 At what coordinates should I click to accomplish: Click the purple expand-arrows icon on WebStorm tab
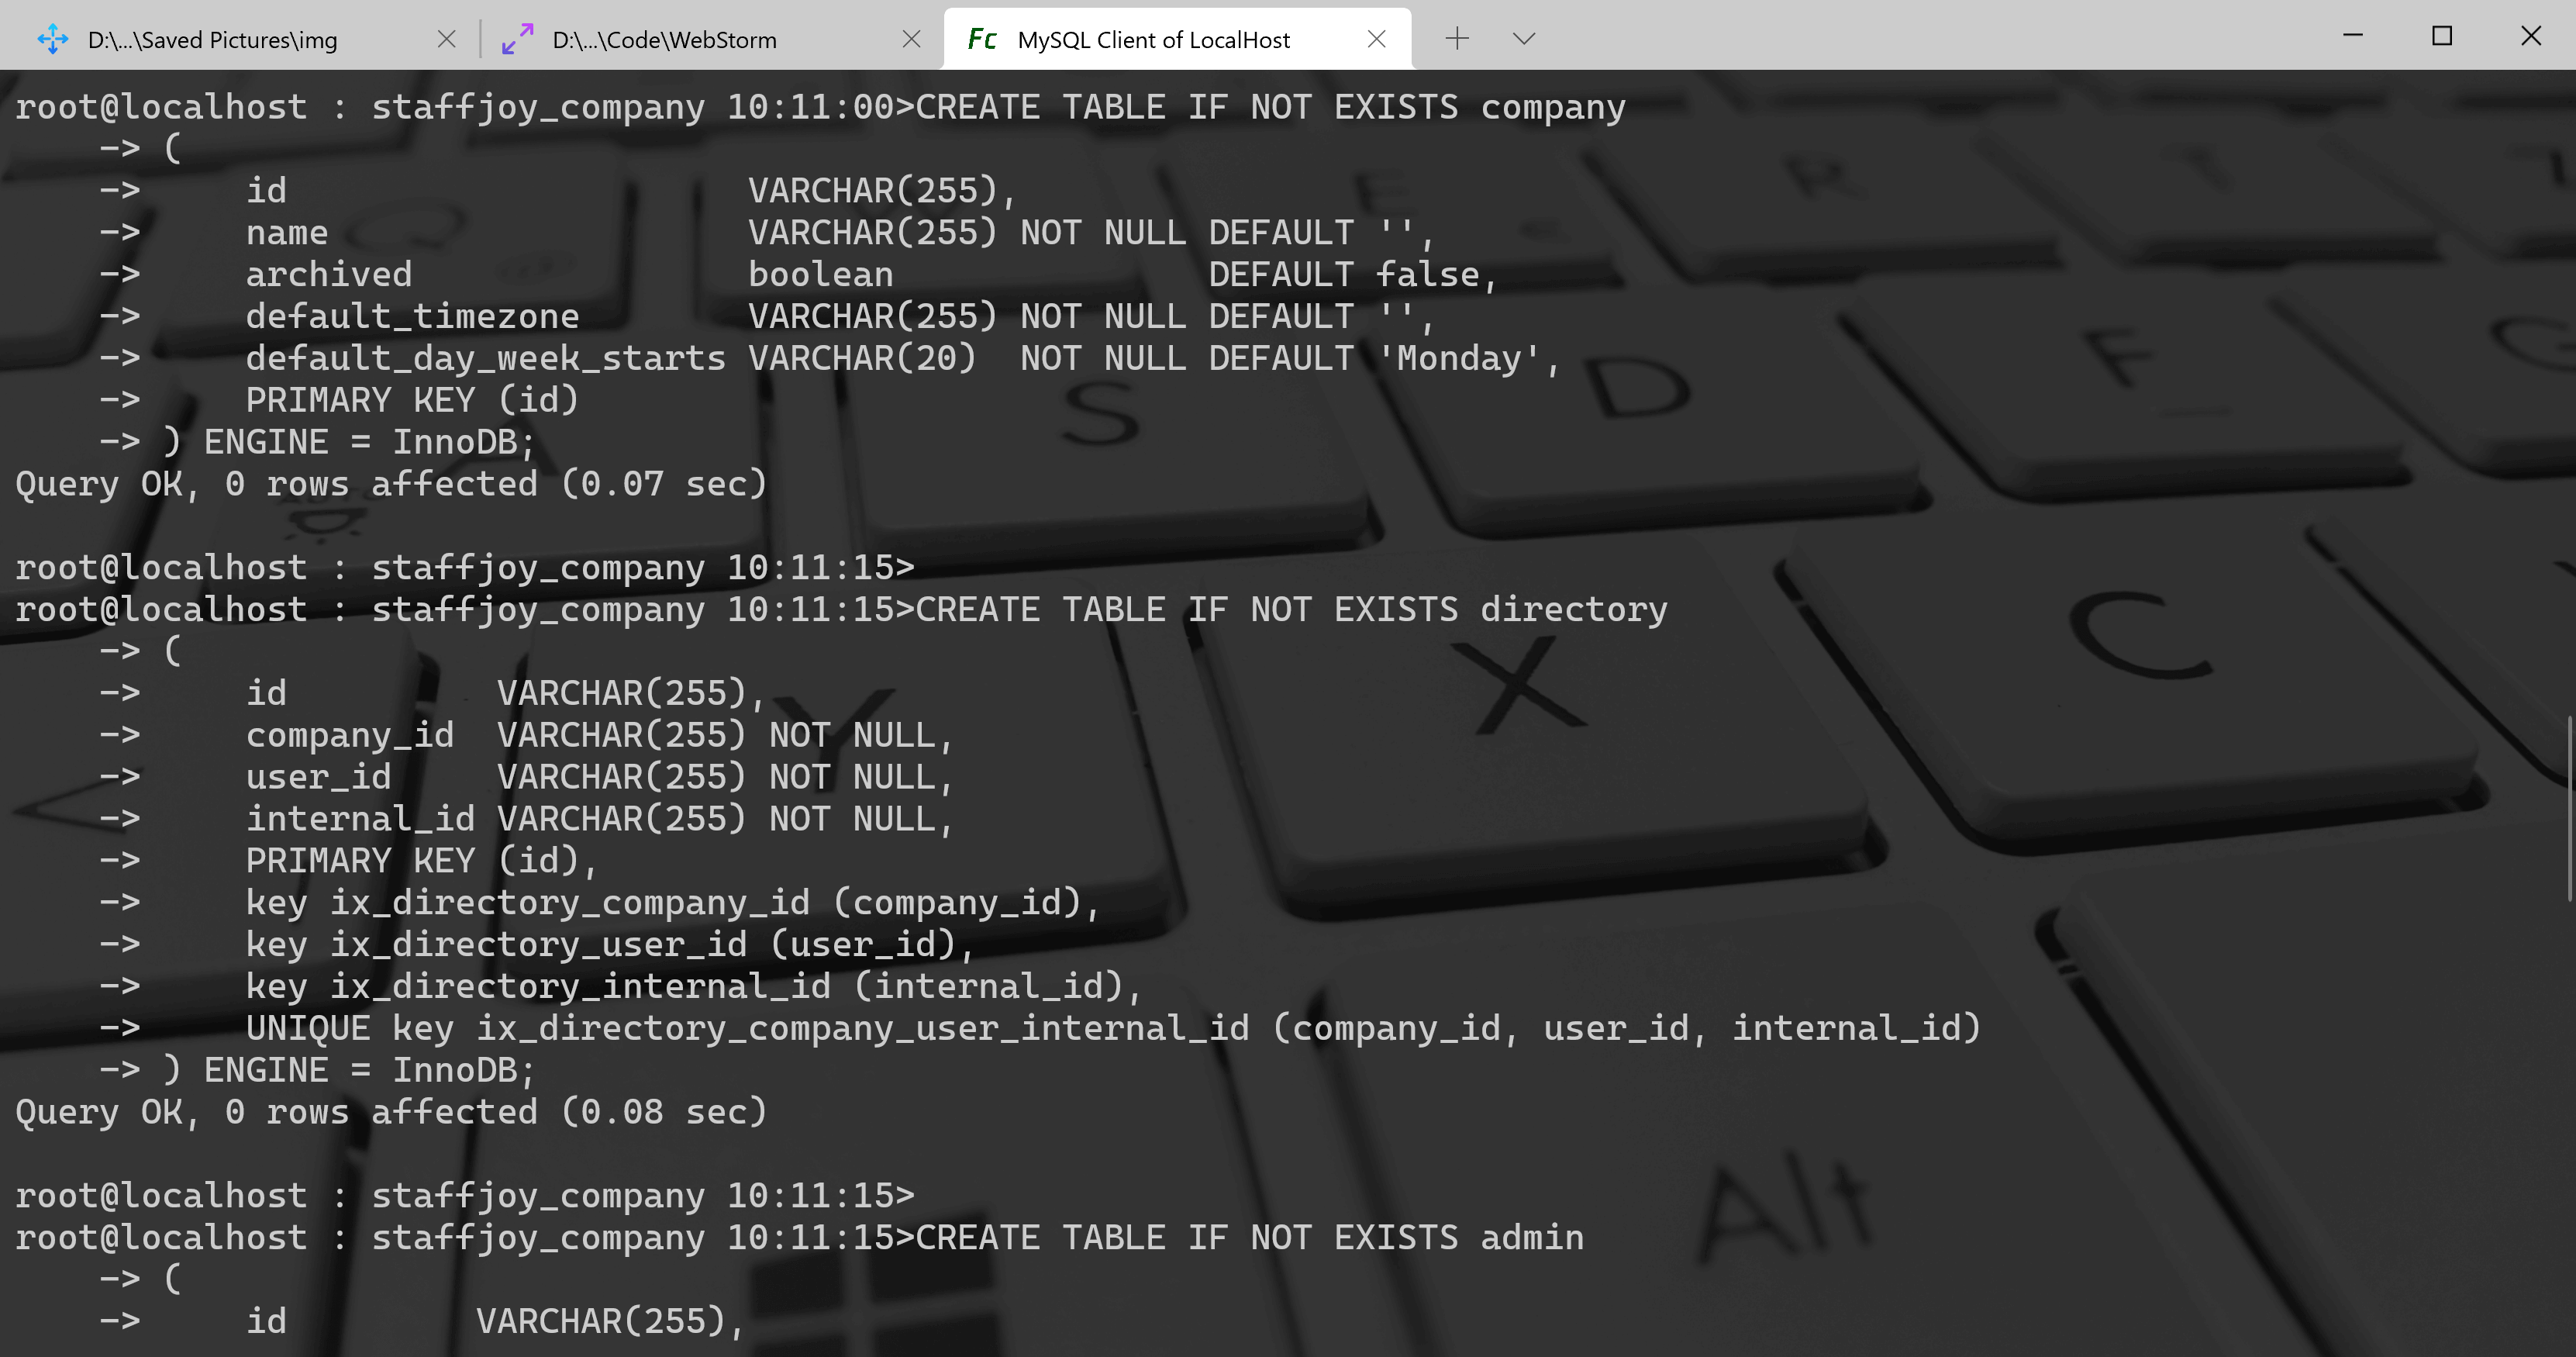point(517,39)
